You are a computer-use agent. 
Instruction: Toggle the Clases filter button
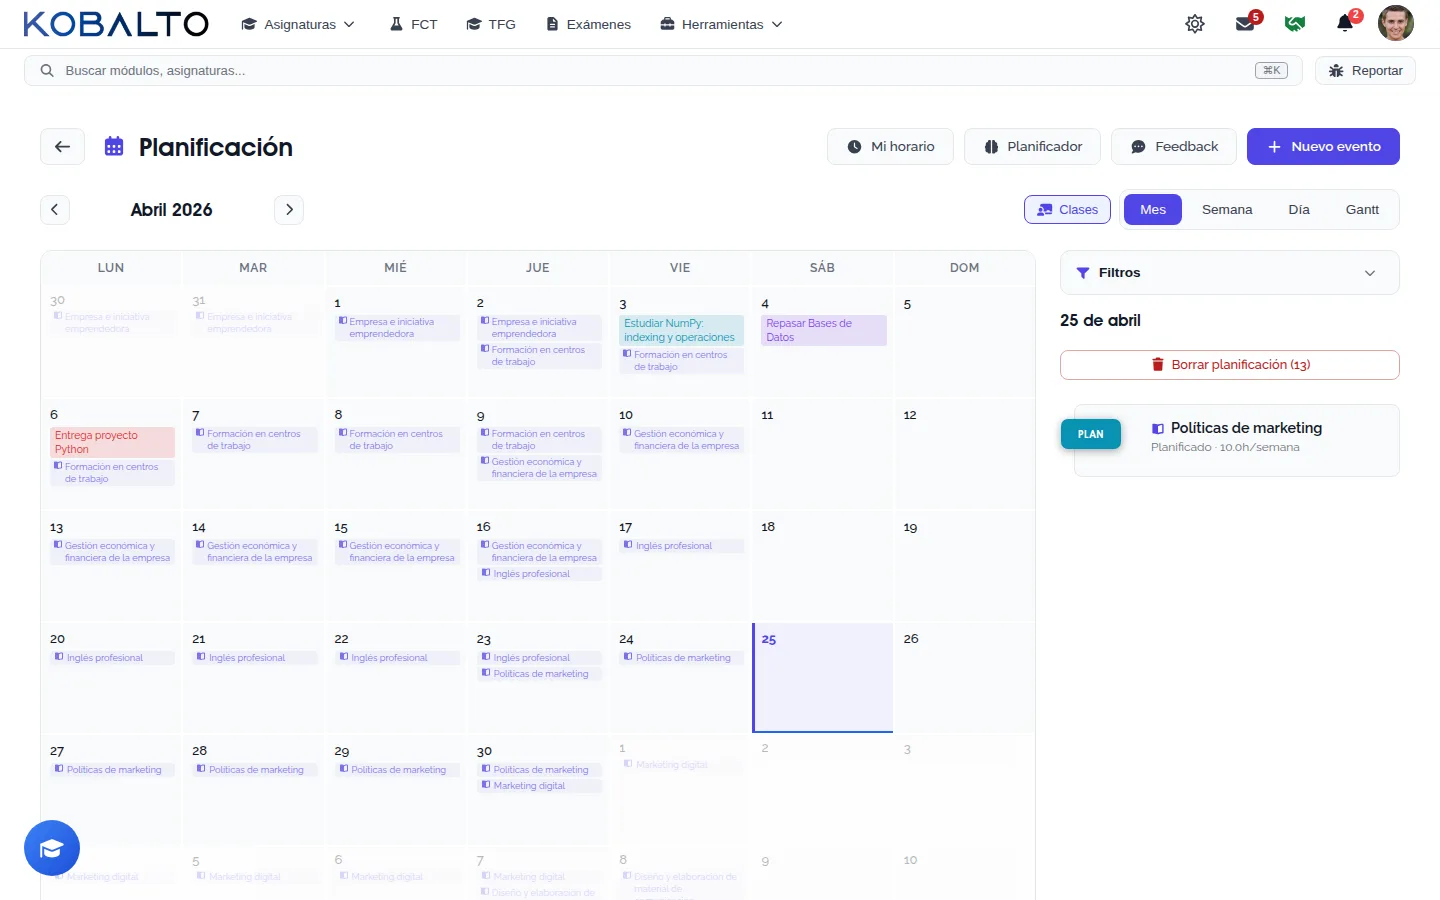(1067, 209)
